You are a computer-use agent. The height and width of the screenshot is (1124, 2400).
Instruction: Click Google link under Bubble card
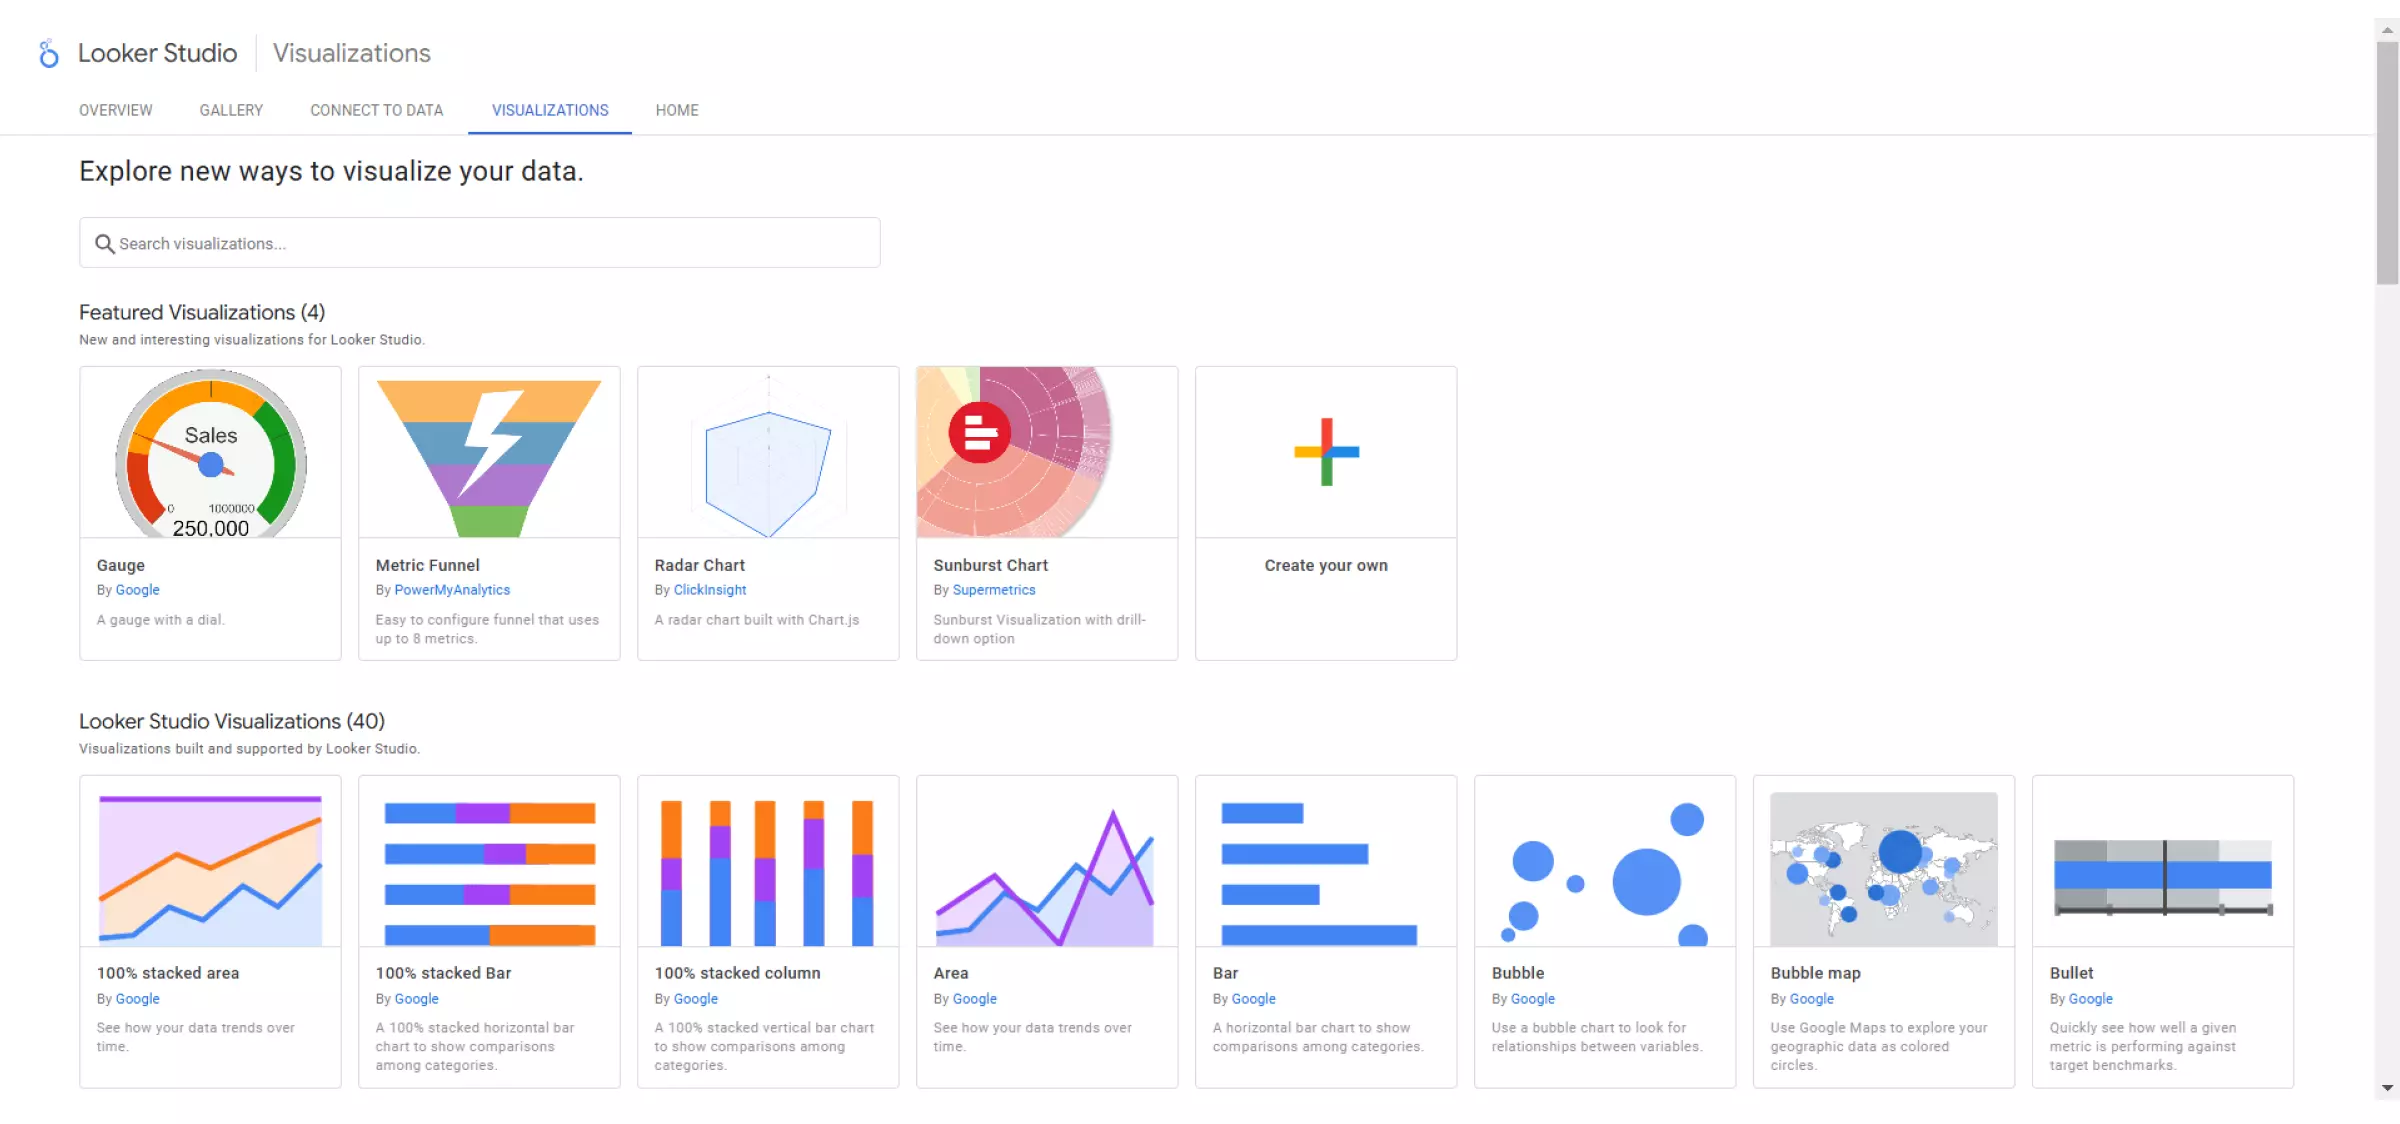(x=1532, y=999)
